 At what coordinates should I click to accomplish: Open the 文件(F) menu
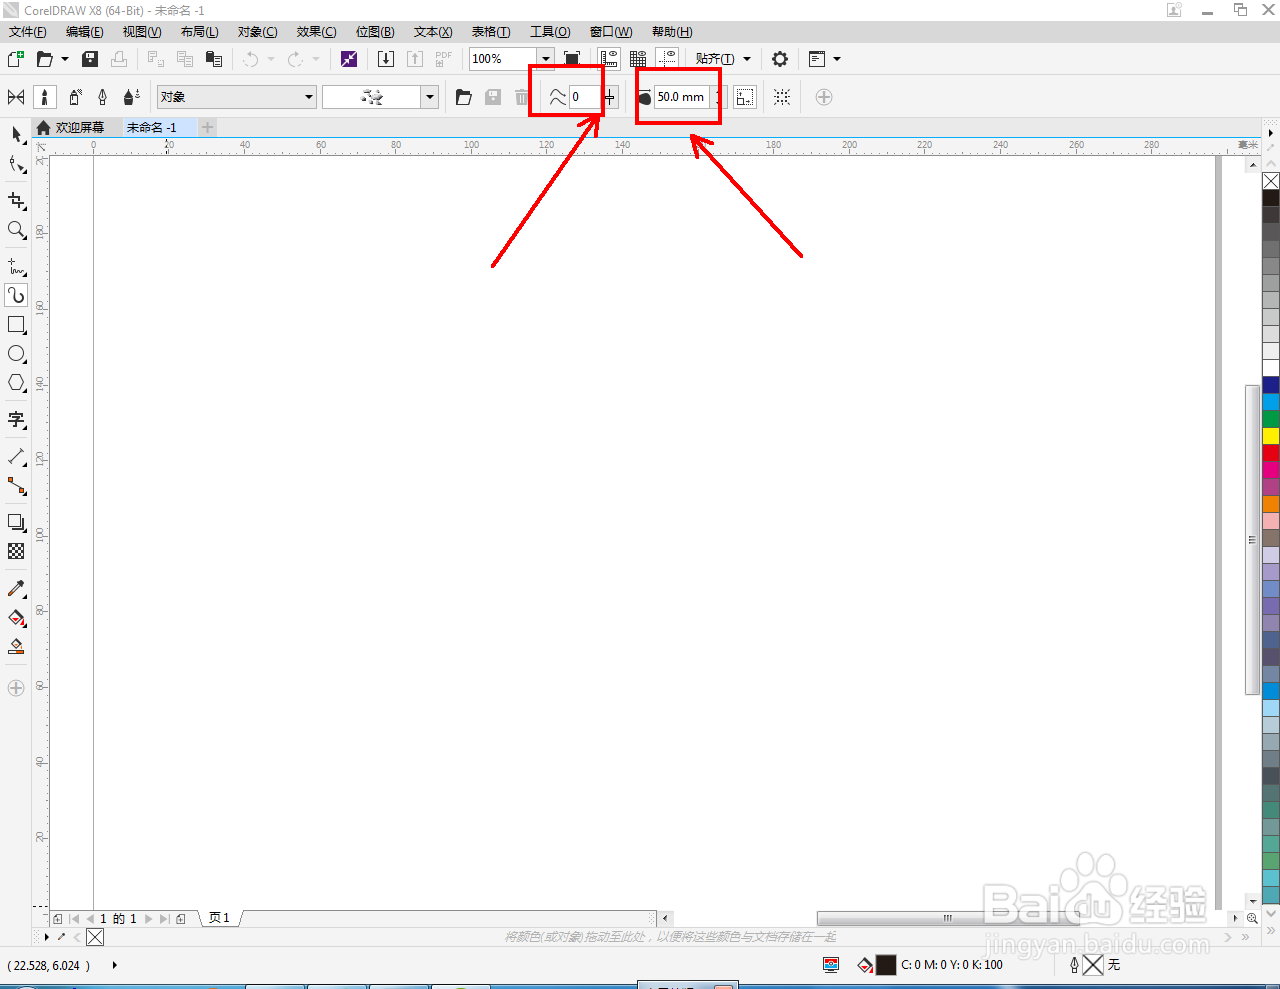point(27,32)
